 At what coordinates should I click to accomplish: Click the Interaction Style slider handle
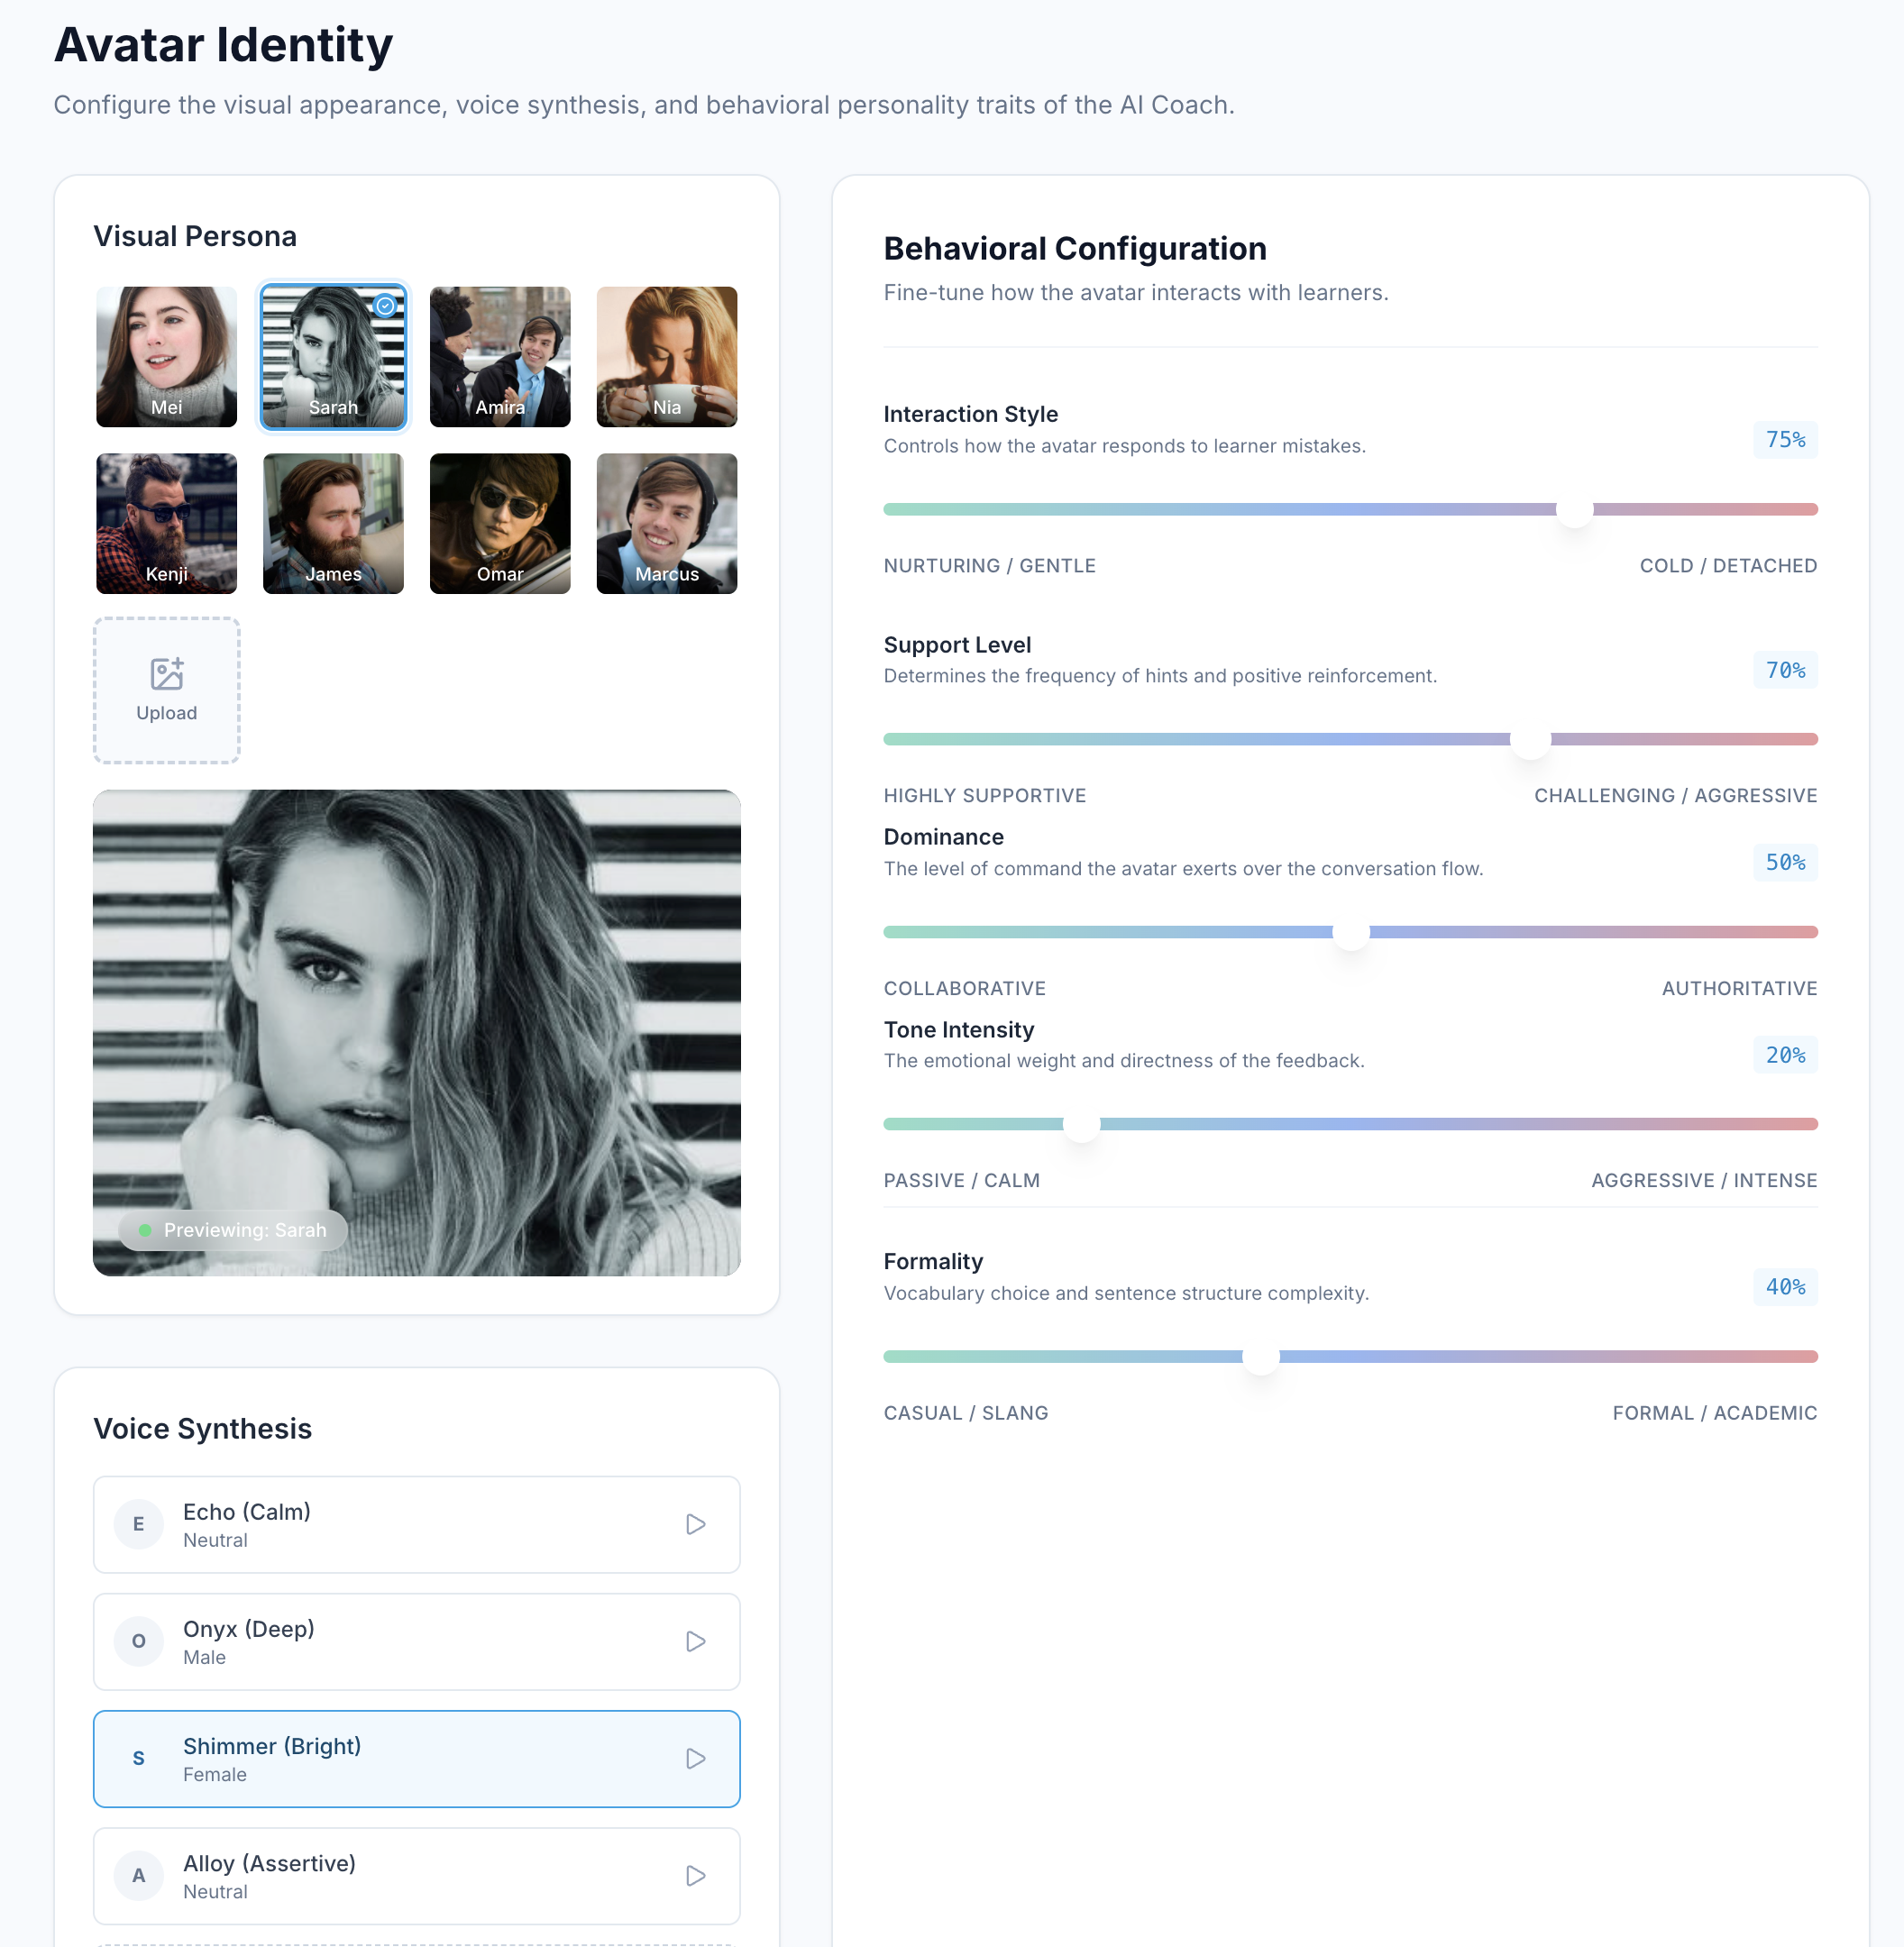1574,509
